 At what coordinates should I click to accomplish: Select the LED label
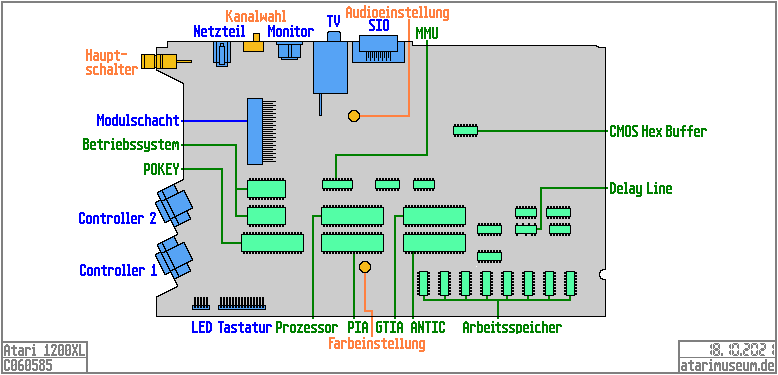(202, 327)
